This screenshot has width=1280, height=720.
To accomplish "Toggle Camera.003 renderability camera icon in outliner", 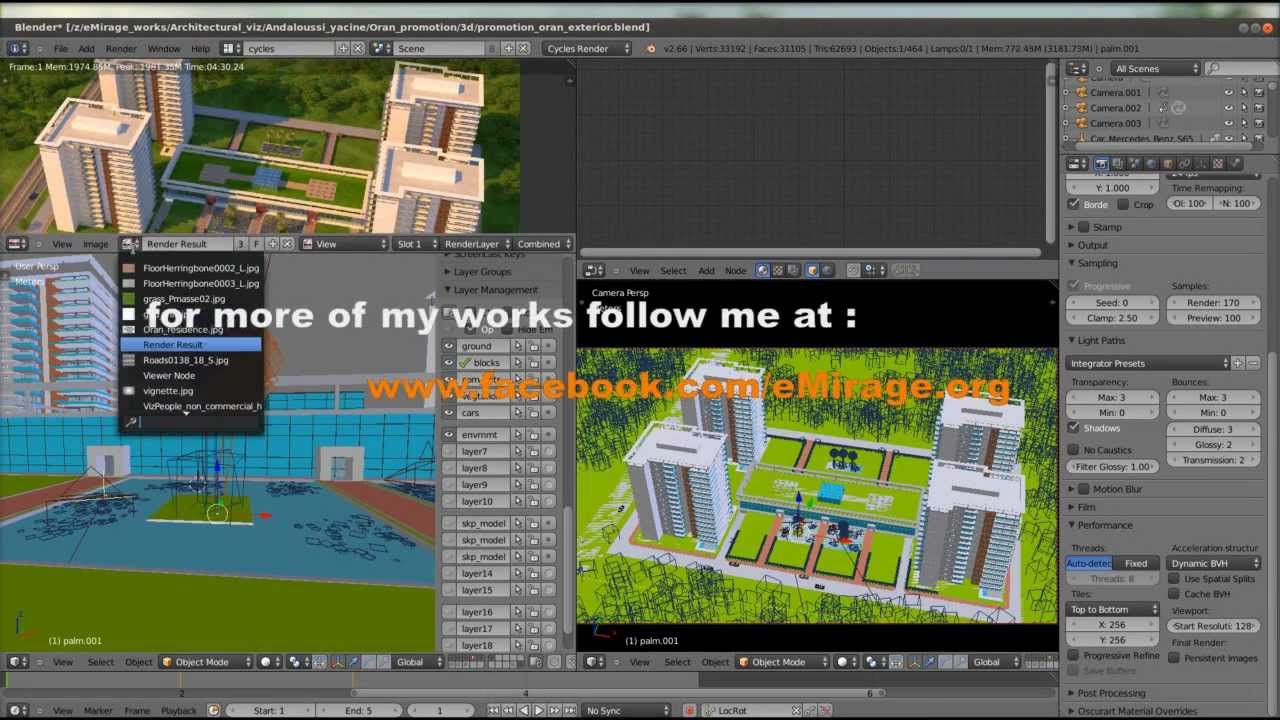I will 1258,123.
